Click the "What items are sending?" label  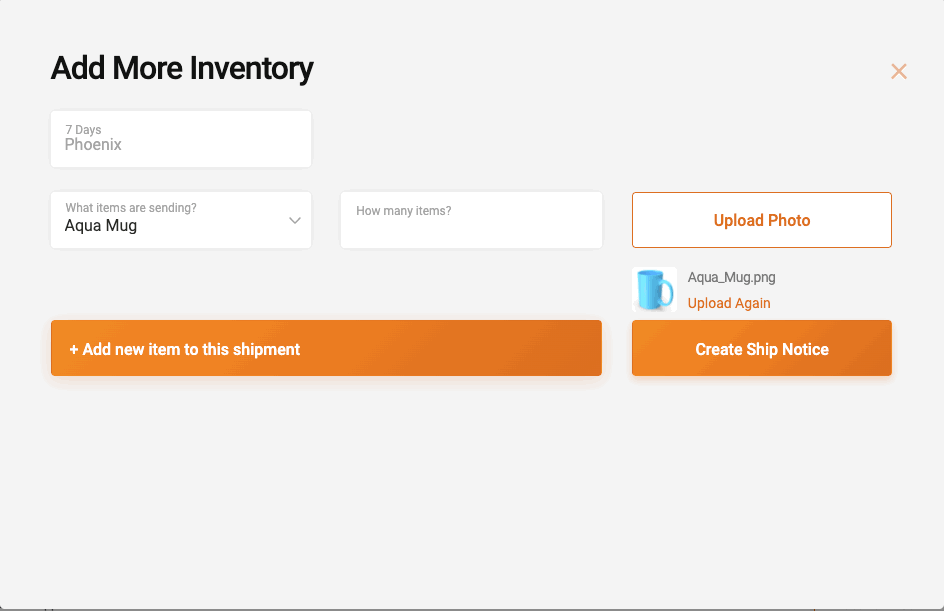coord(131,208)
